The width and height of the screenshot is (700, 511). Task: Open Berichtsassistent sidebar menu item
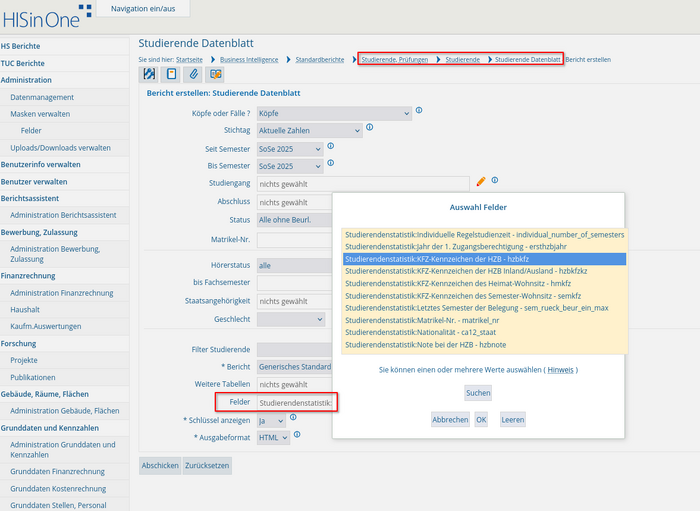coord(30,199)
